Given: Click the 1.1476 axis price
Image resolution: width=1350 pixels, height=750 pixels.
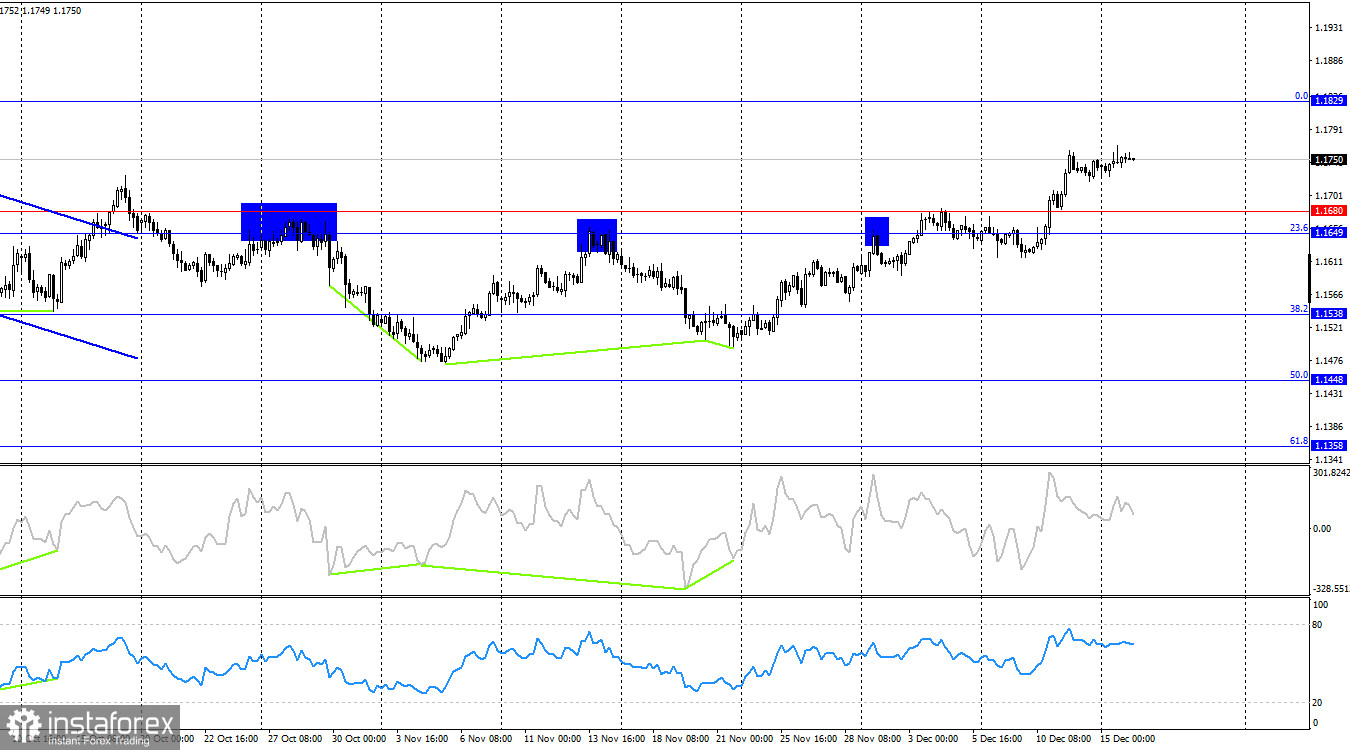Looking at the screenshot, I should coord(1329,361).
